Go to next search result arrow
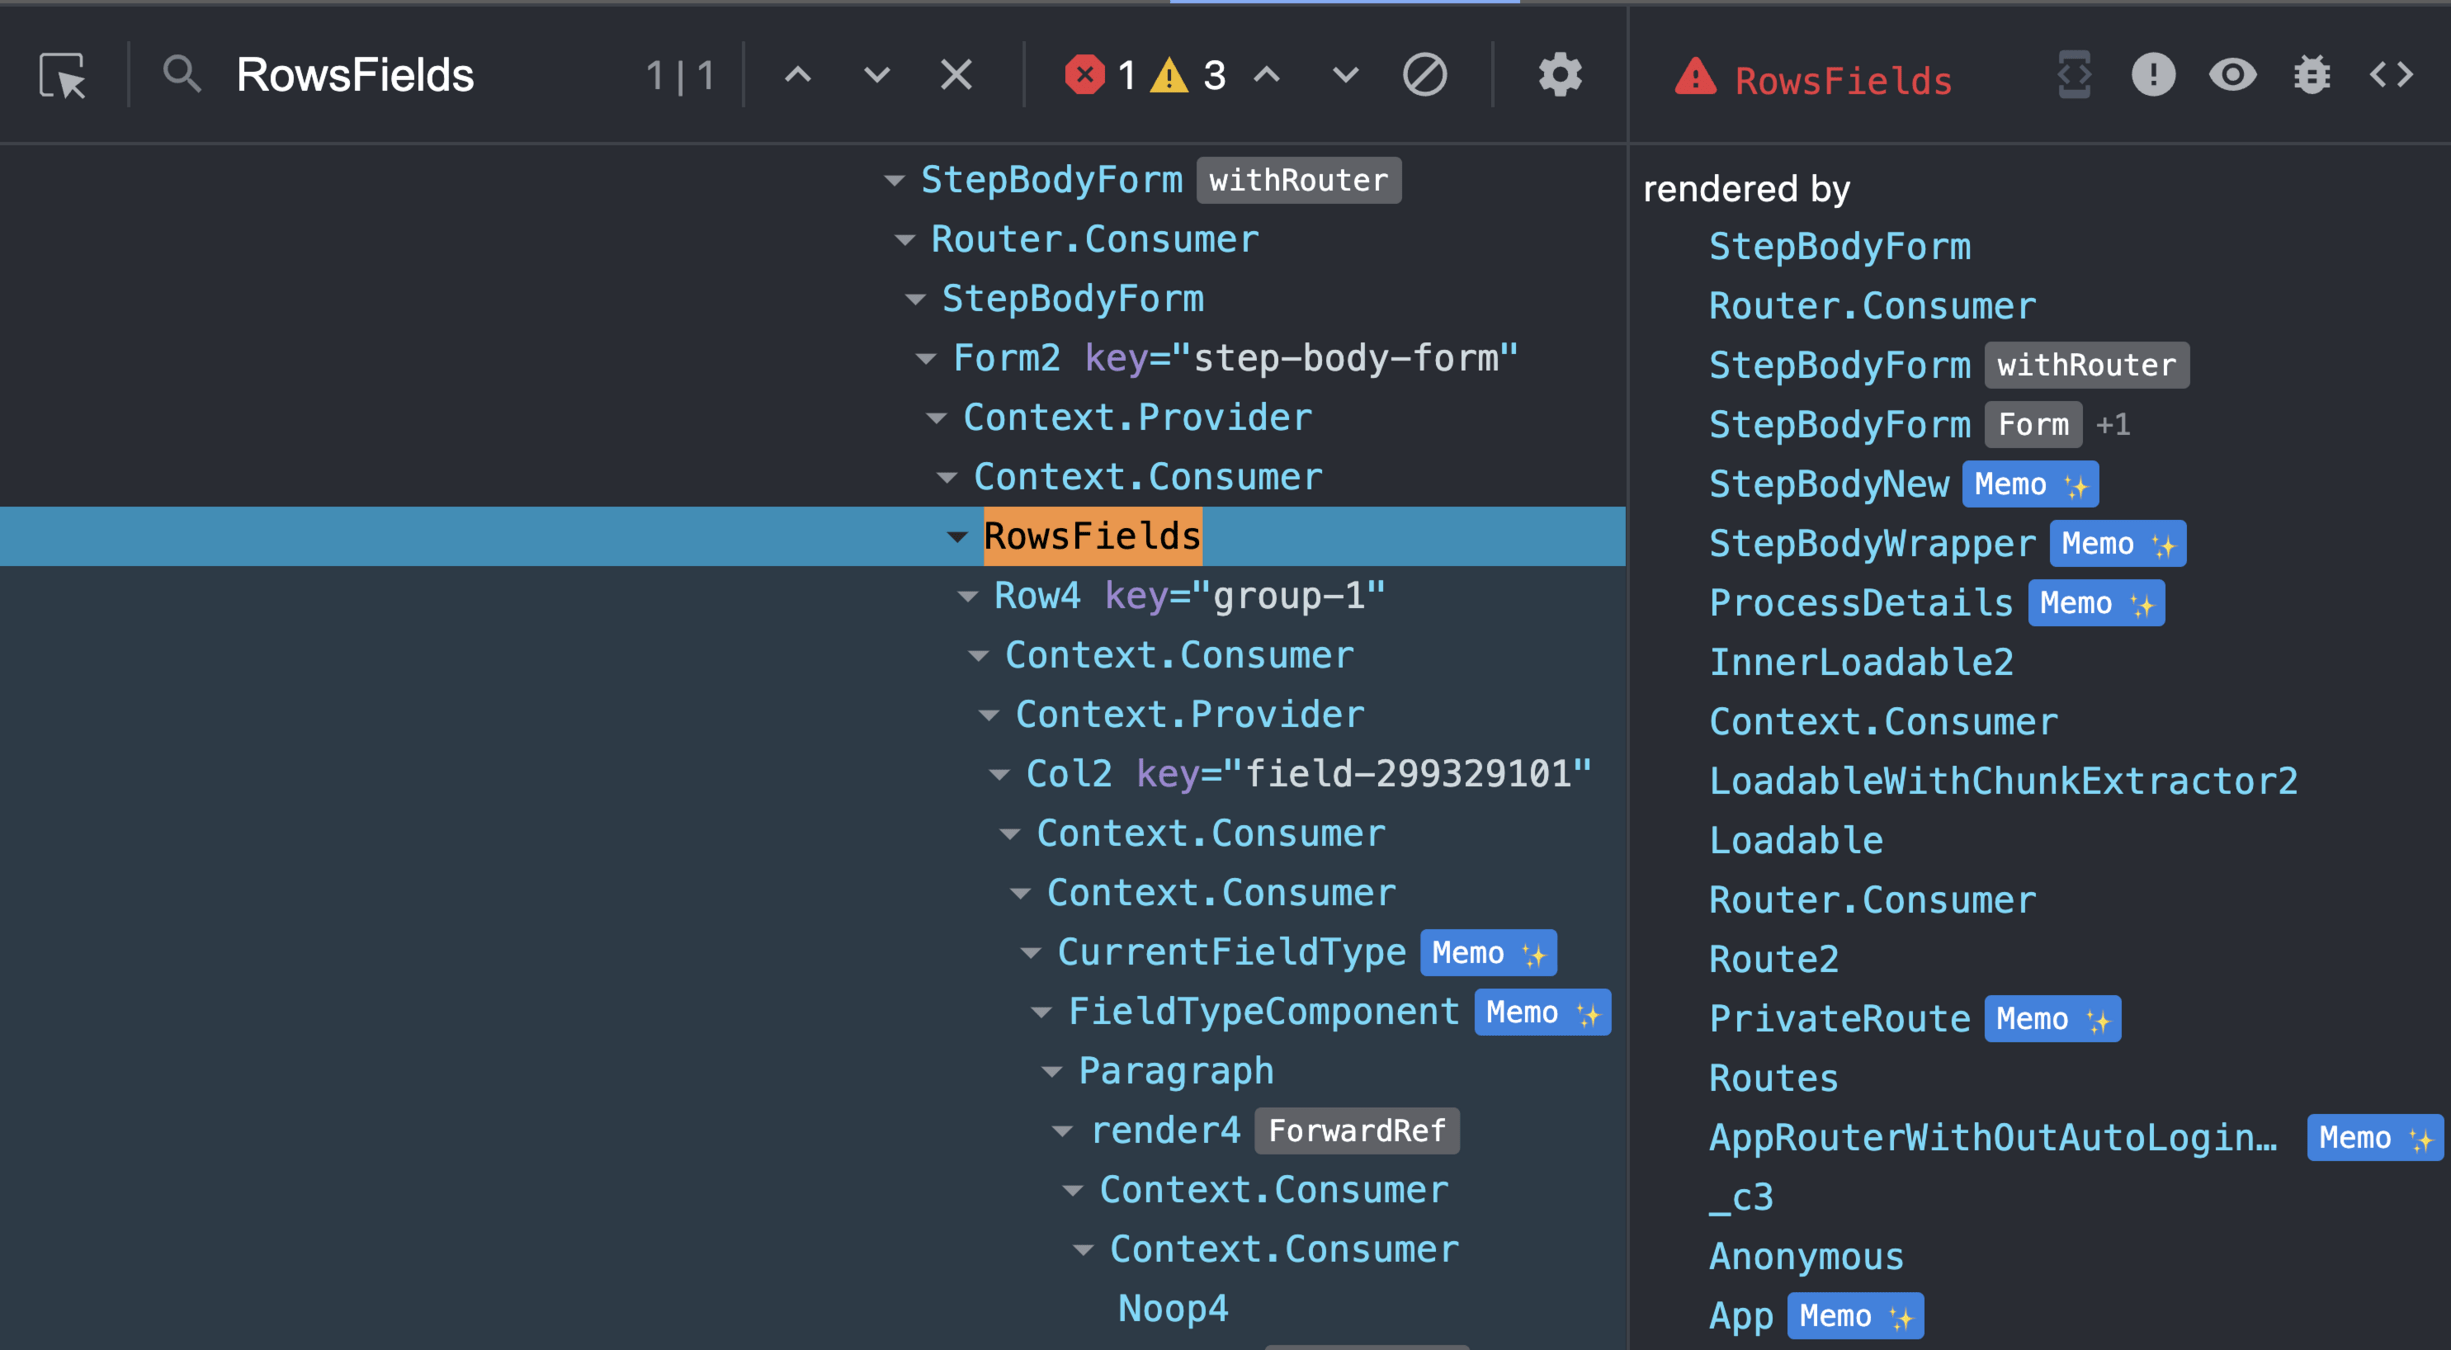Screen dimensions: 2451x1350 pos(876,75)
